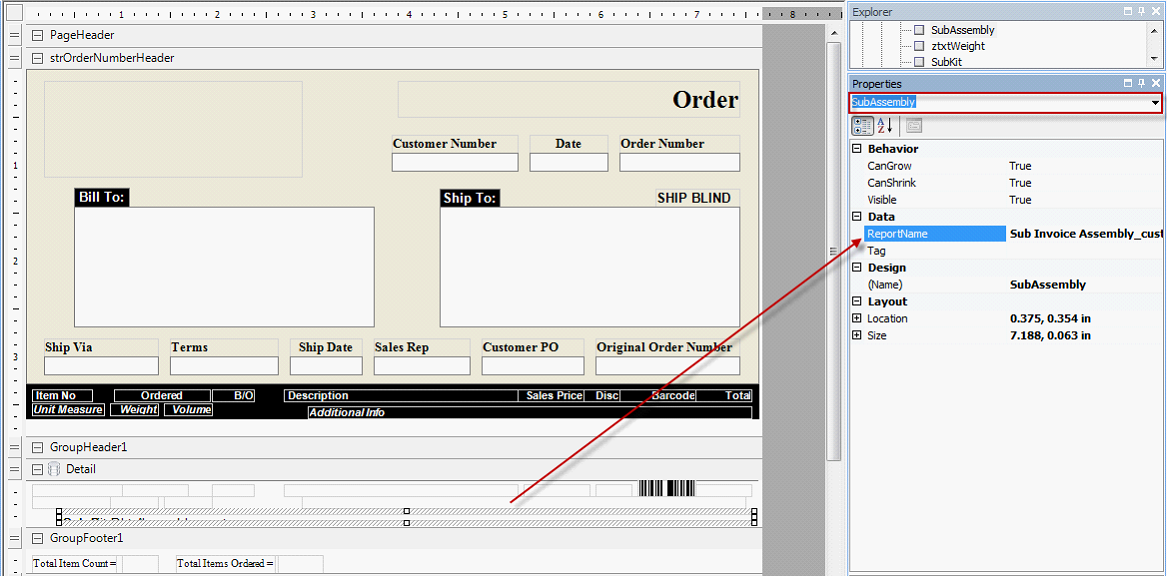Select the Terms label
1168x577 pixels.
224,348
